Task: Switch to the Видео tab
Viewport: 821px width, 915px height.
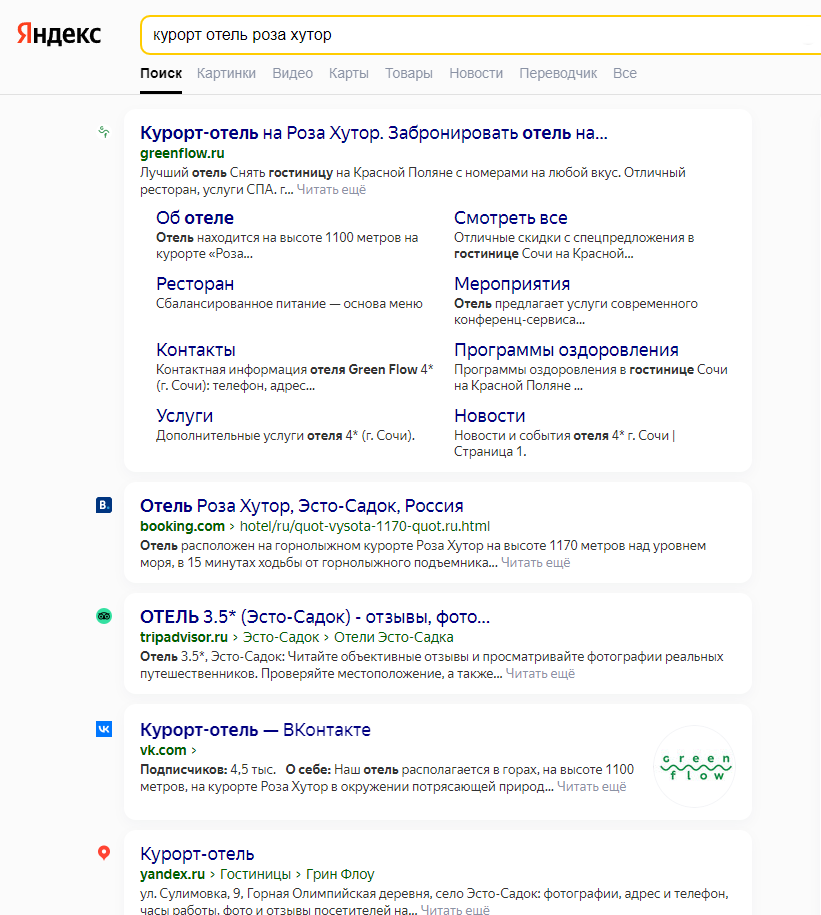Action: pyautogui.click(x=293, y=74)
